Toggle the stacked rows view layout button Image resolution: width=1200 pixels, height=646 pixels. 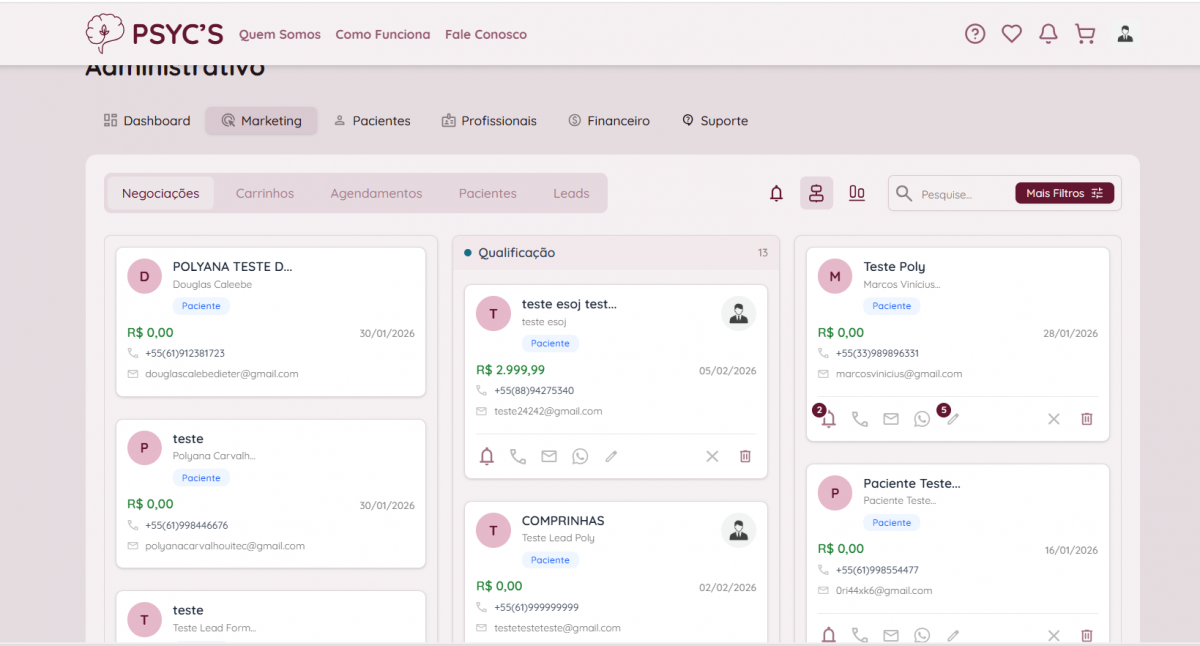(x=816, y=193)
